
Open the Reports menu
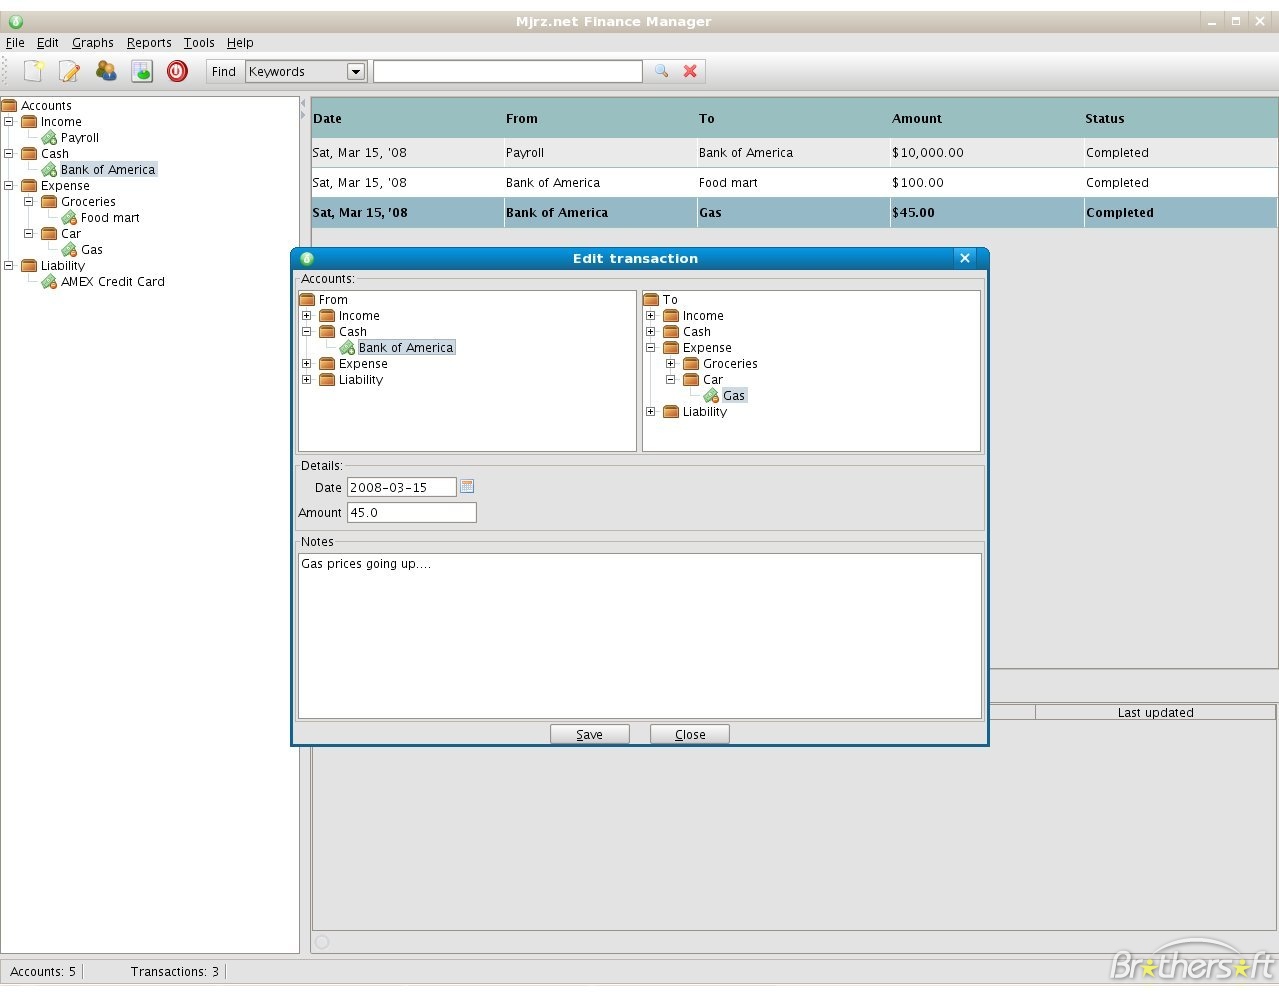[149, 42]
